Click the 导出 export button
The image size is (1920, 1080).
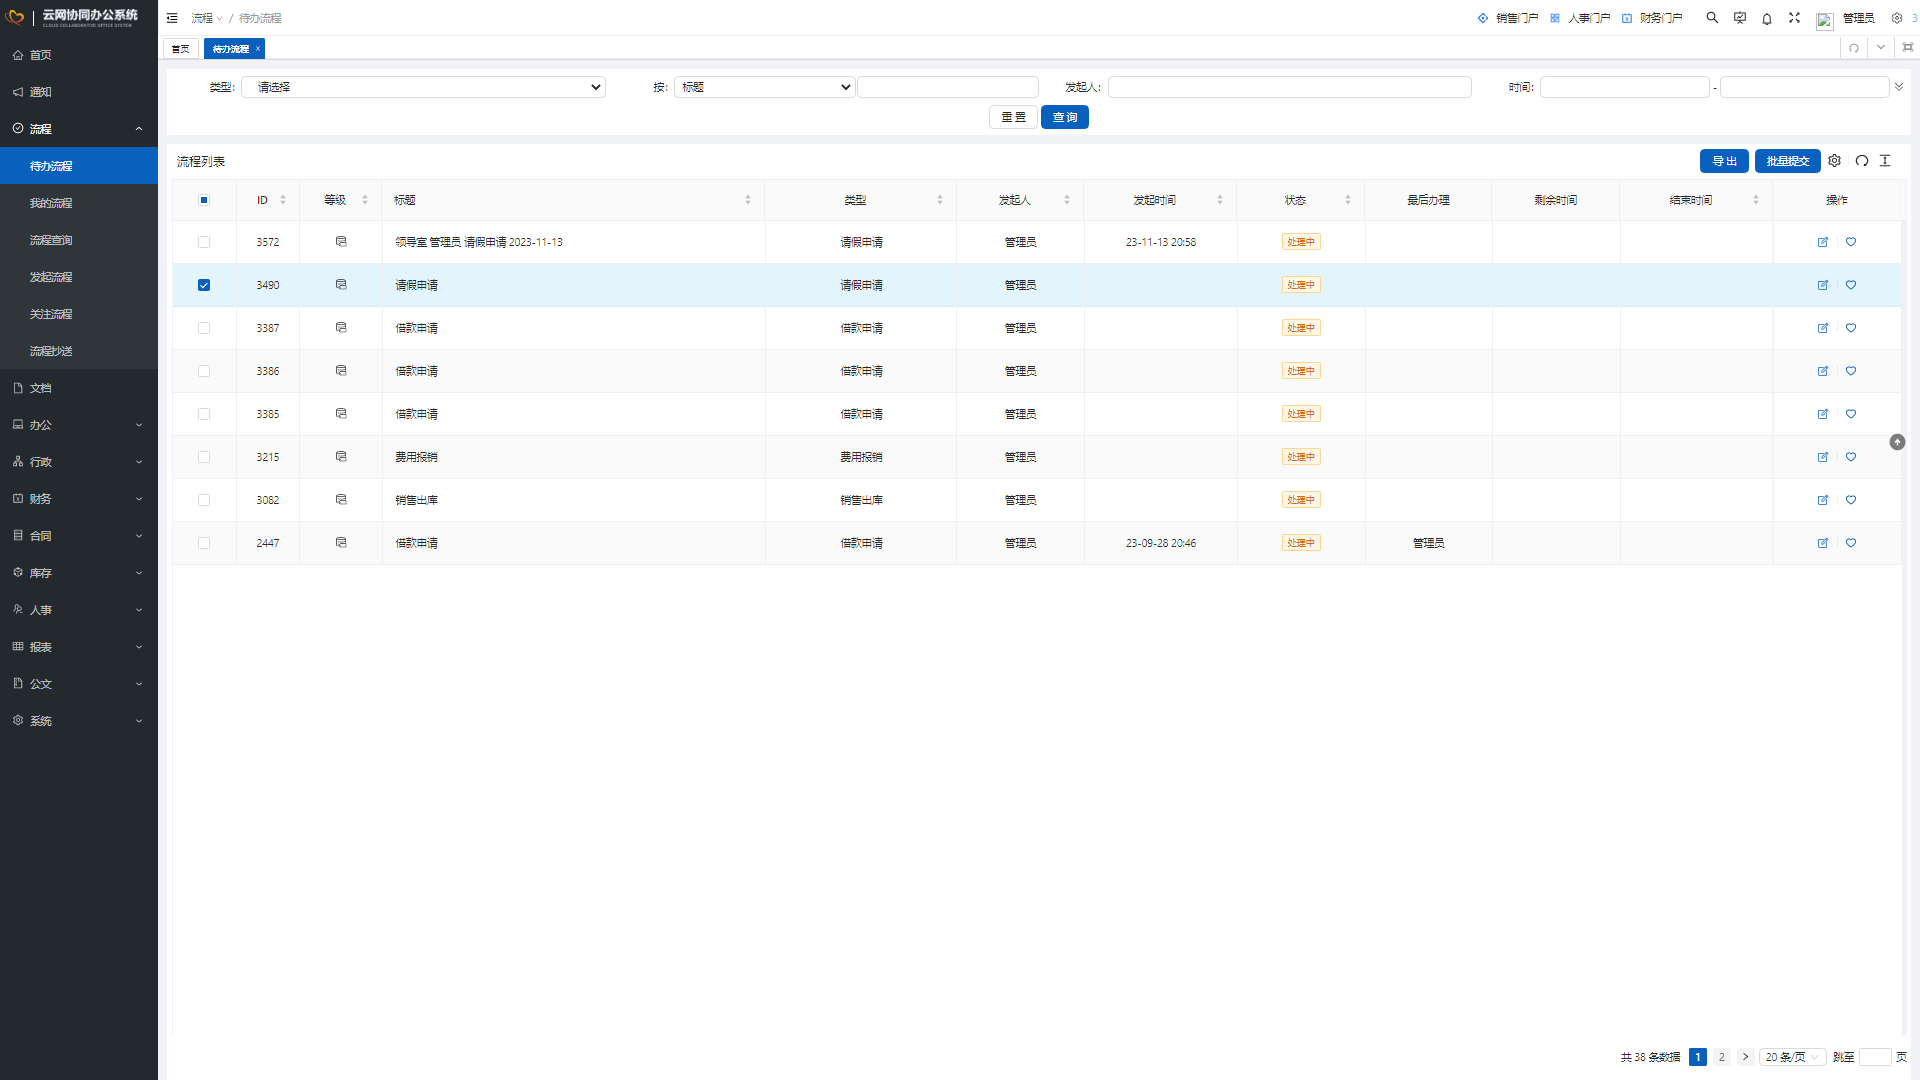pos(1724,161)
